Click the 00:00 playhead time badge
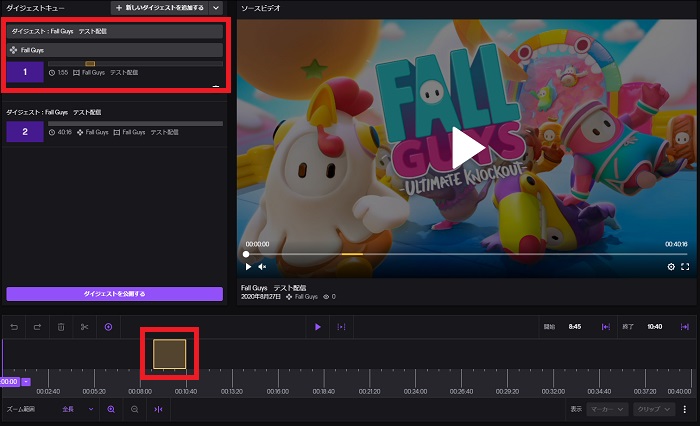The width and height of the screenshot is (700, 426). click(10, 381)
